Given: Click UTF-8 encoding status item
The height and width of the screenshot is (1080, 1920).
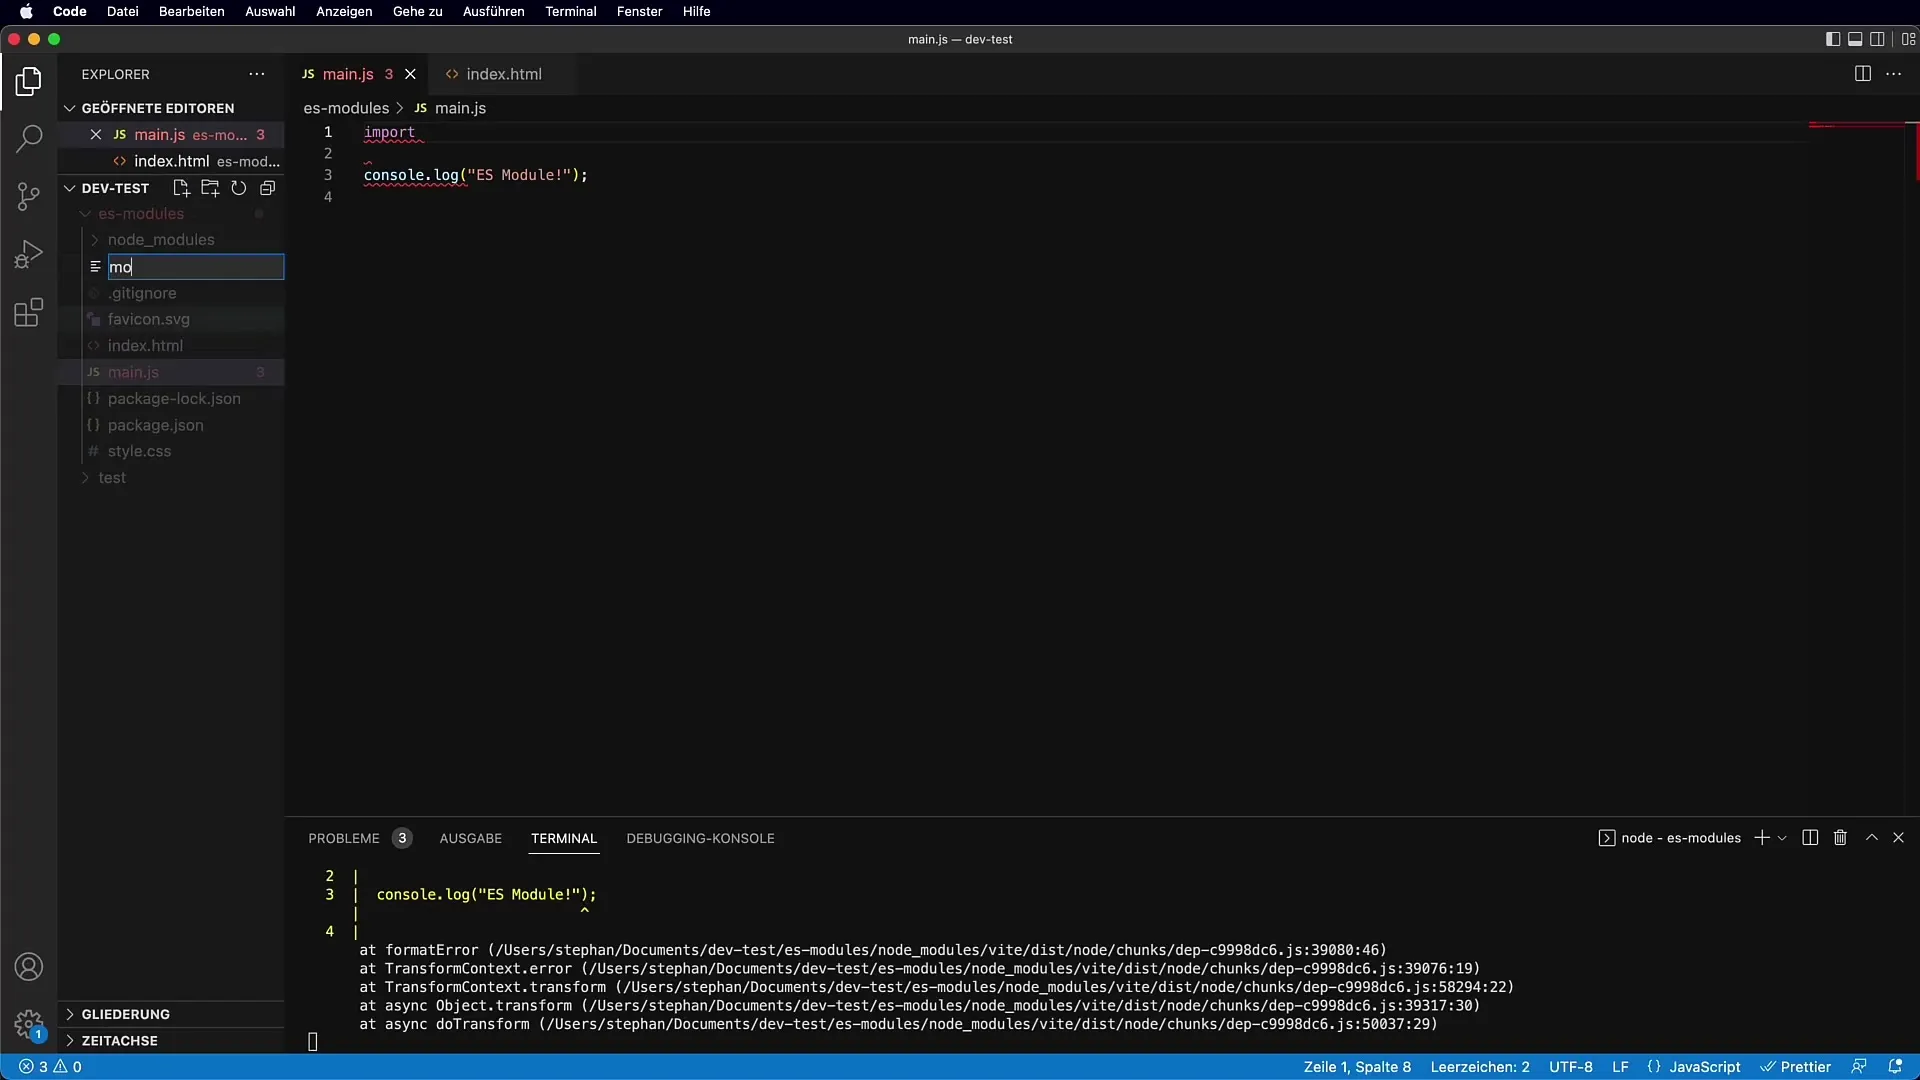Looking at the screenshot, I should coord(1571,1067).
